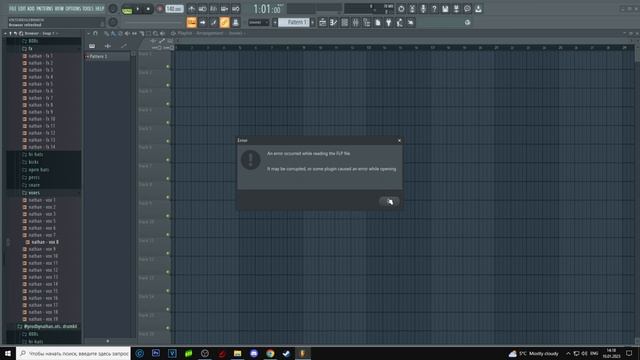Open Chrome from the taskbar

270,353
